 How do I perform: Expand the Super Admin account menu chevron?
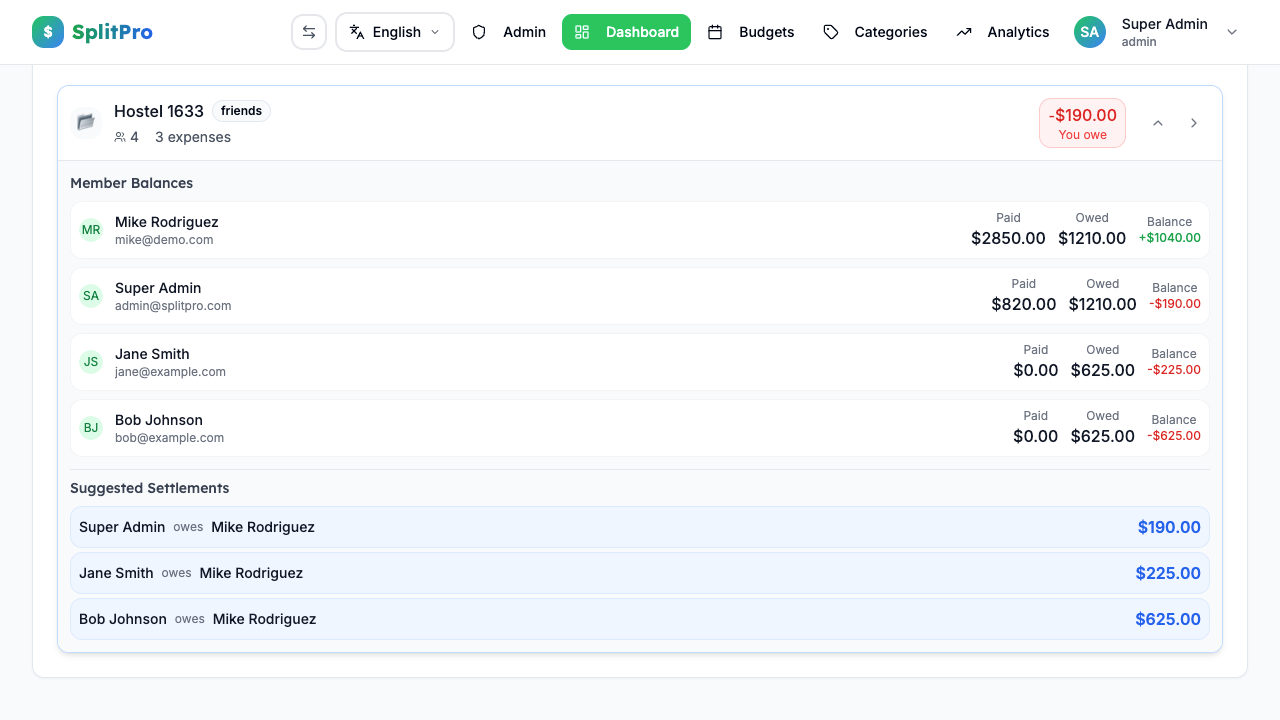[x=1232, y=32]
